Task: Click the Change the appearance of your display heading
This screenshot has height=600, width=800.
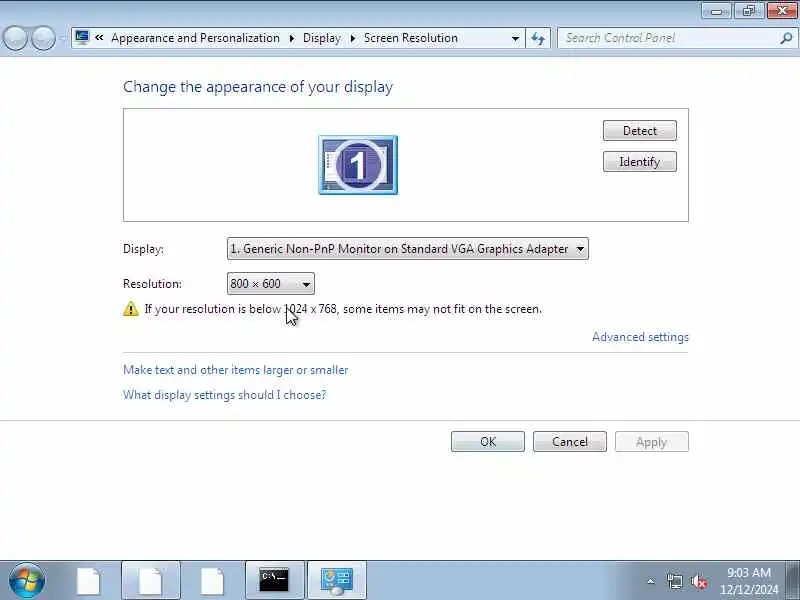Action: point(258,87)
